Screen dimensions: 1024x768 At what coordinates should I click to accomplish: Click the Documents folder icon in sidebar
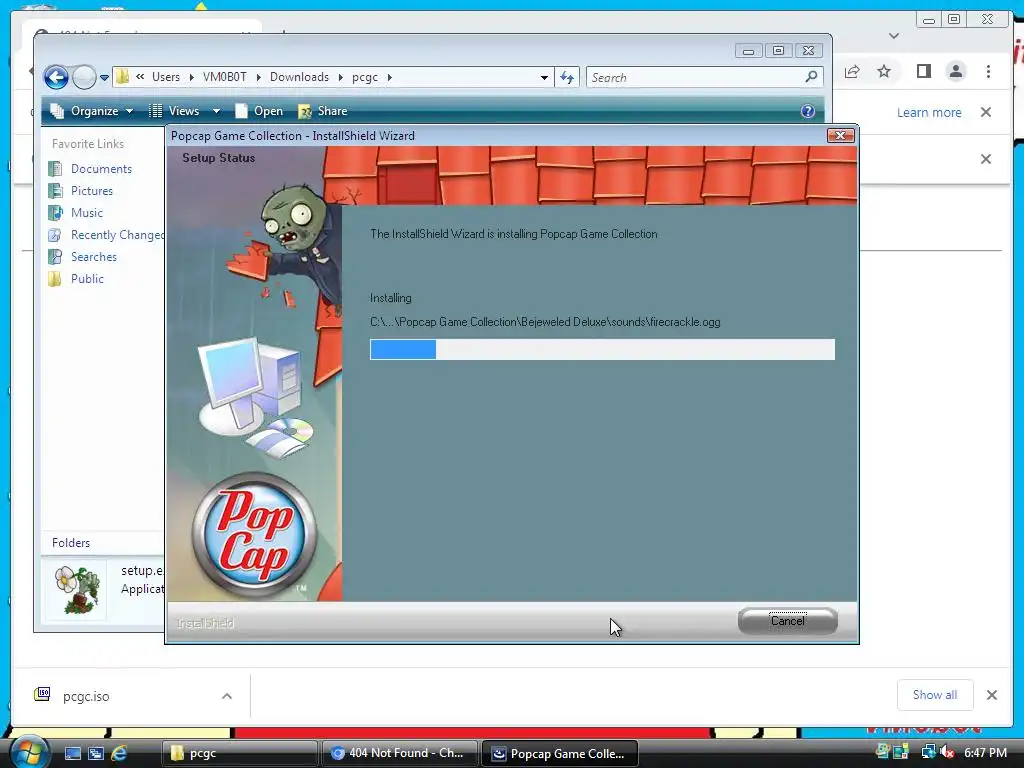click(x=56, y=169)
